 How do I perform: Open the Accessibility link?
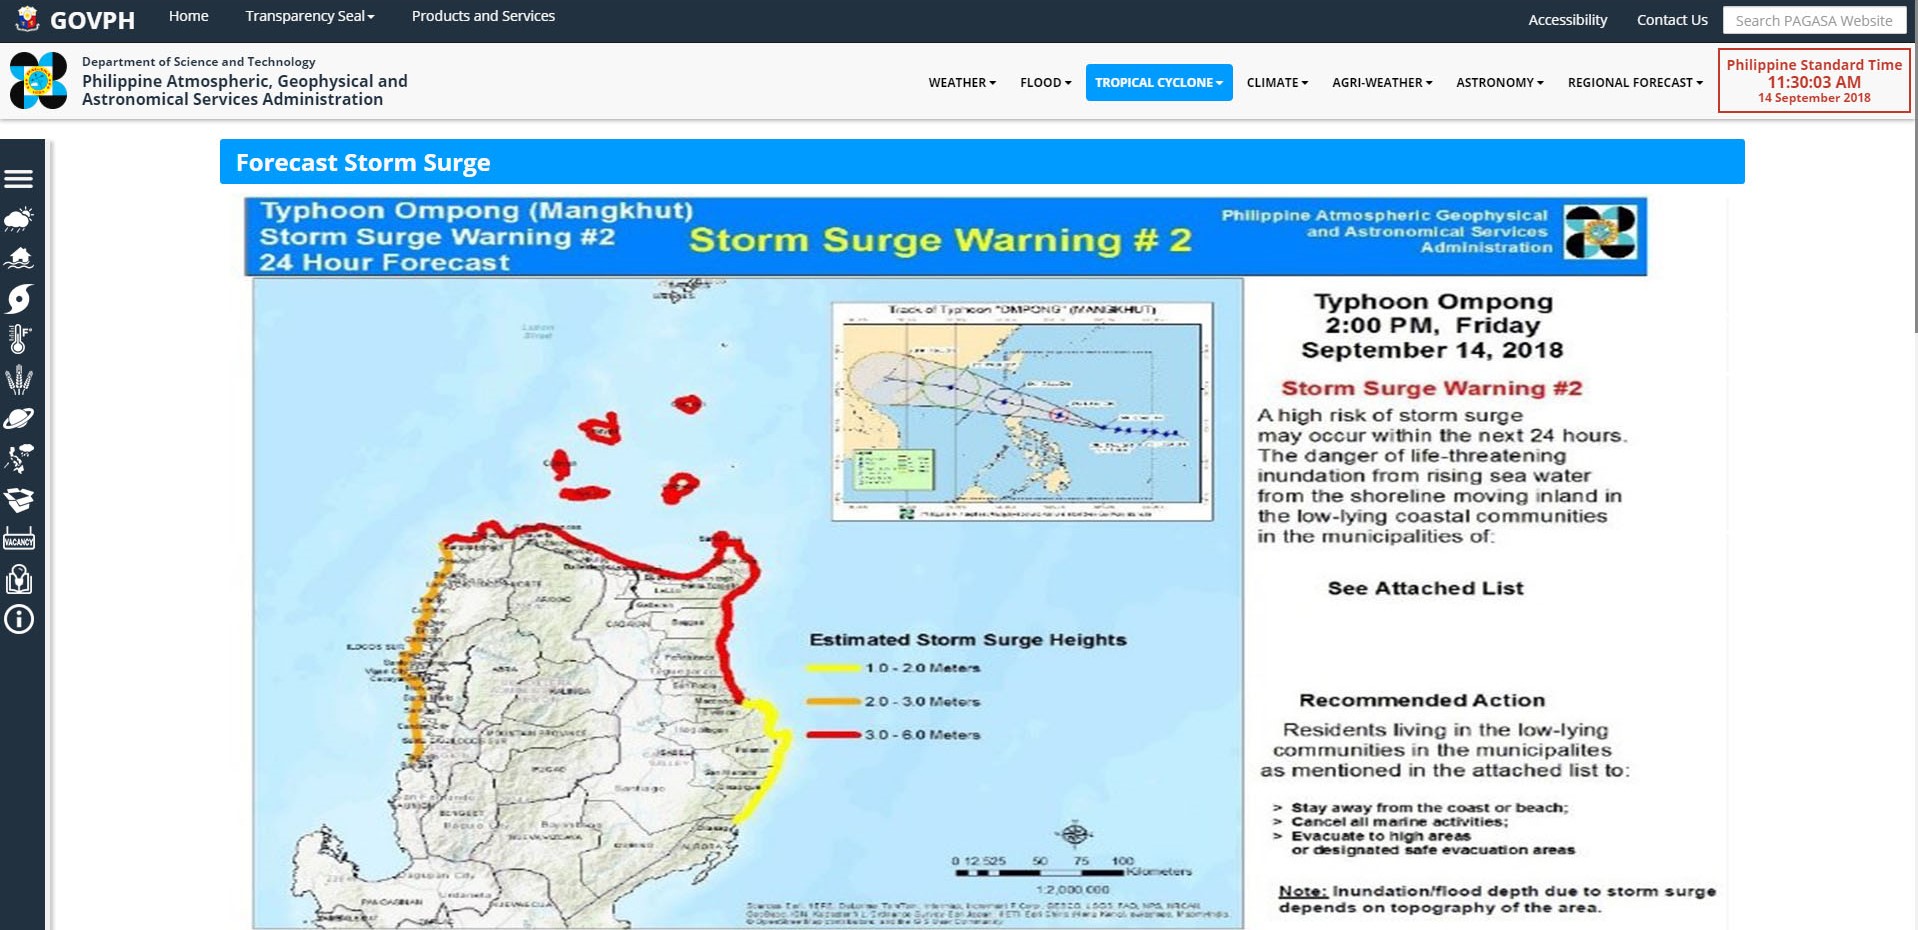click(1567, 20)
